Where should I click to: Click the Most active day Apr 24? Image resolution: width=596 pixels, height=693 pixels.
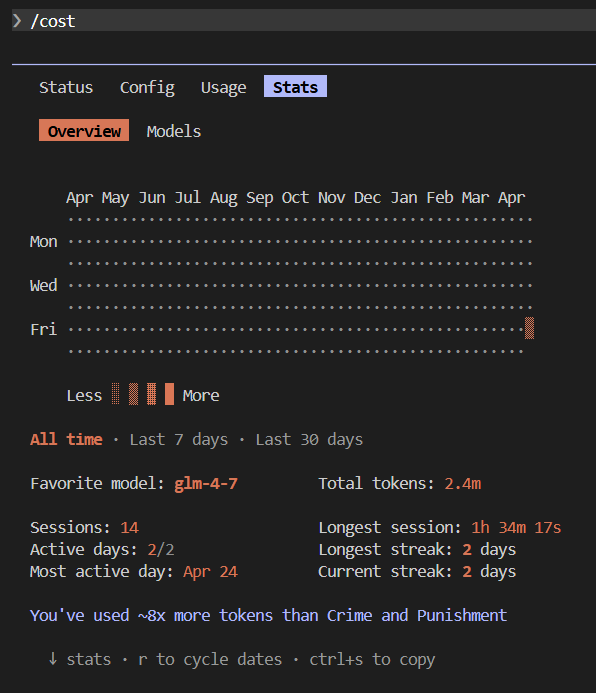pos(210,571)
